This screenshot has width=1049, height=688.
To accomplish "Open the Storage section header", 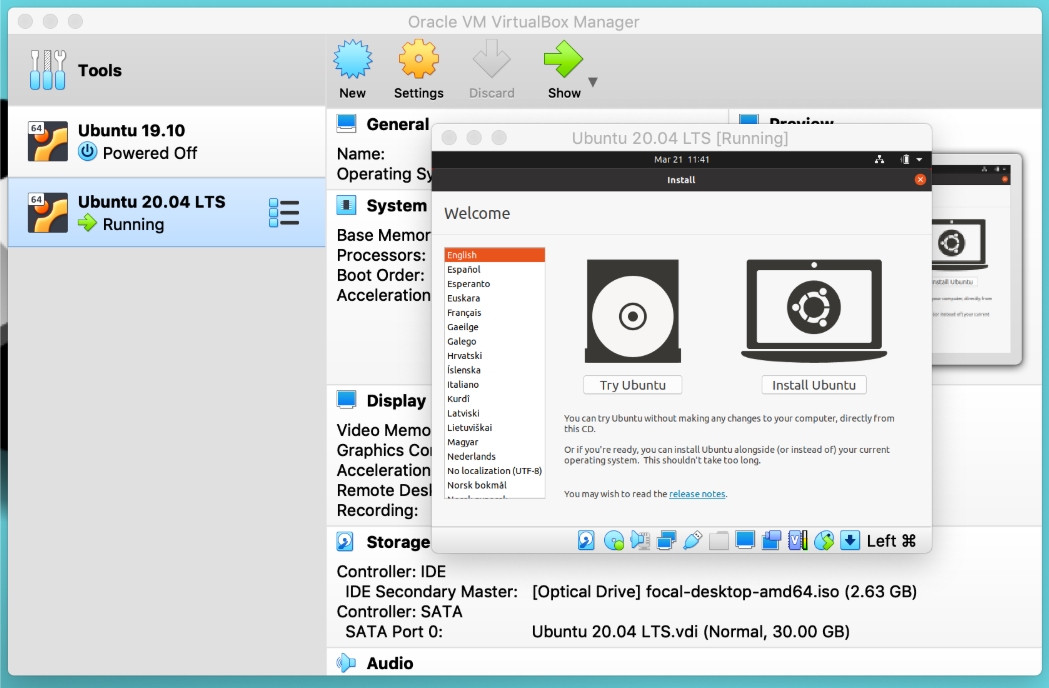I will 398,542.
